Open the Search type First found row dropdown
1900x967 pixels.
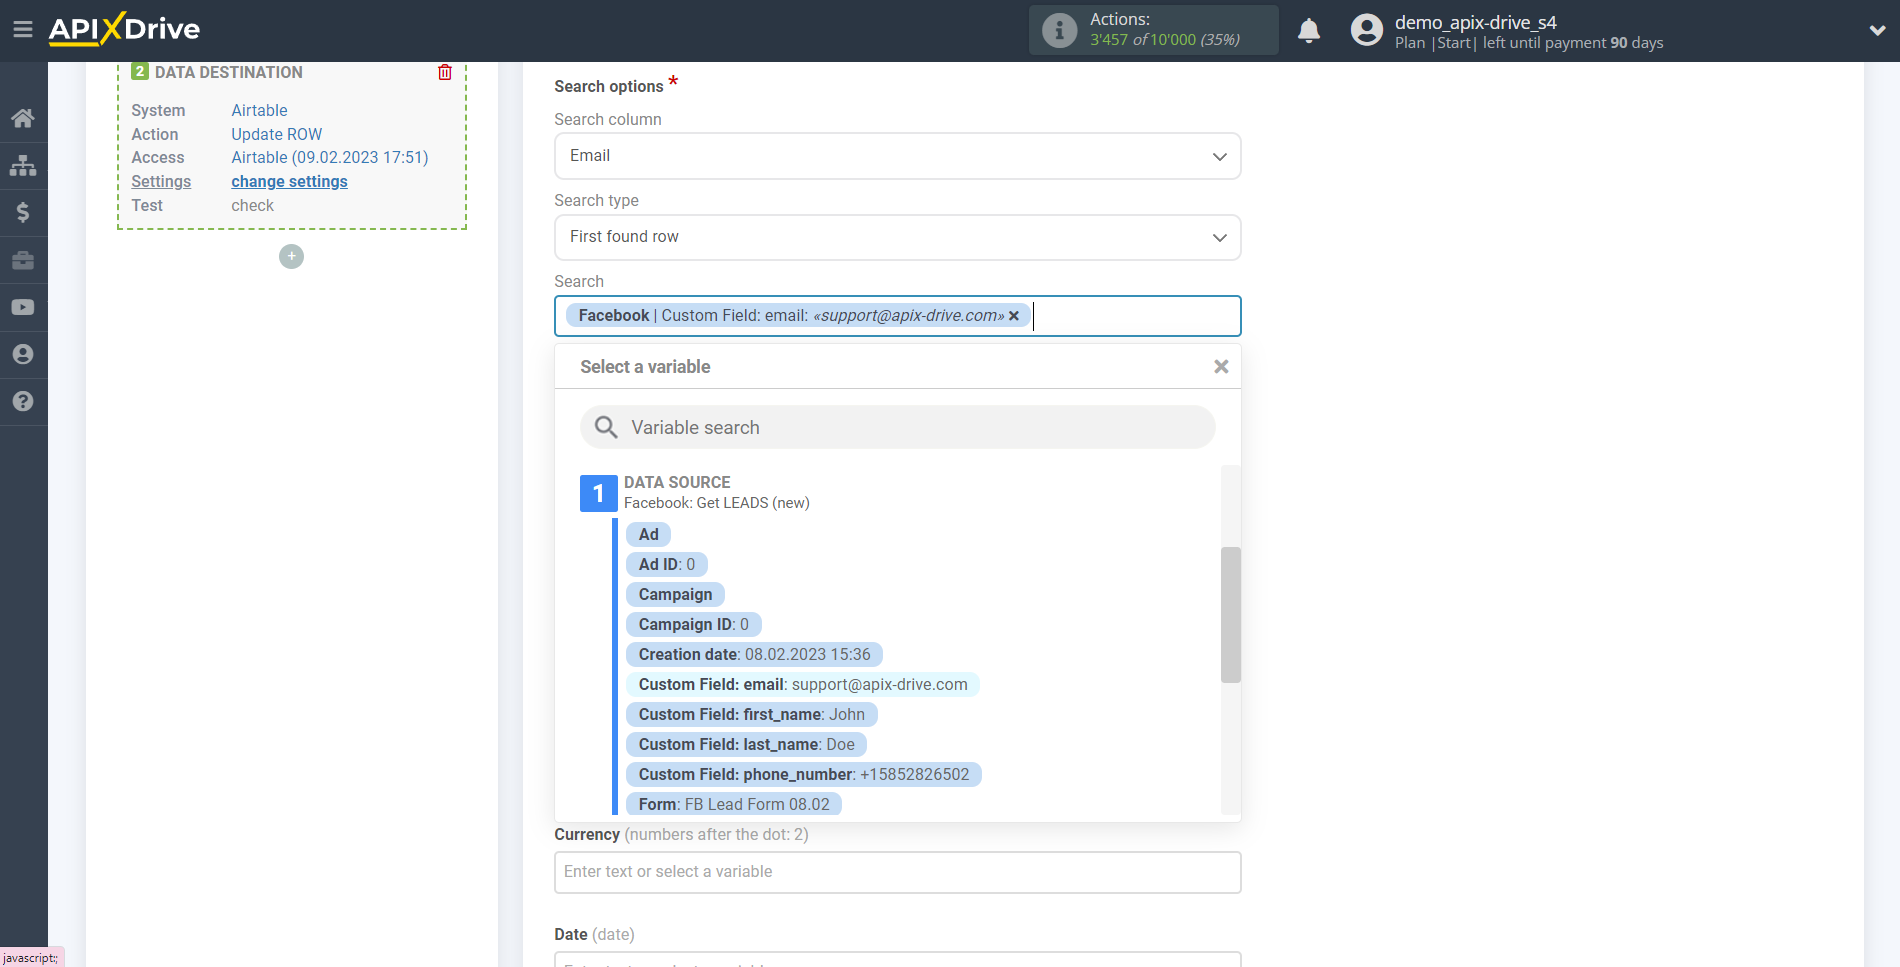point(897,237)
